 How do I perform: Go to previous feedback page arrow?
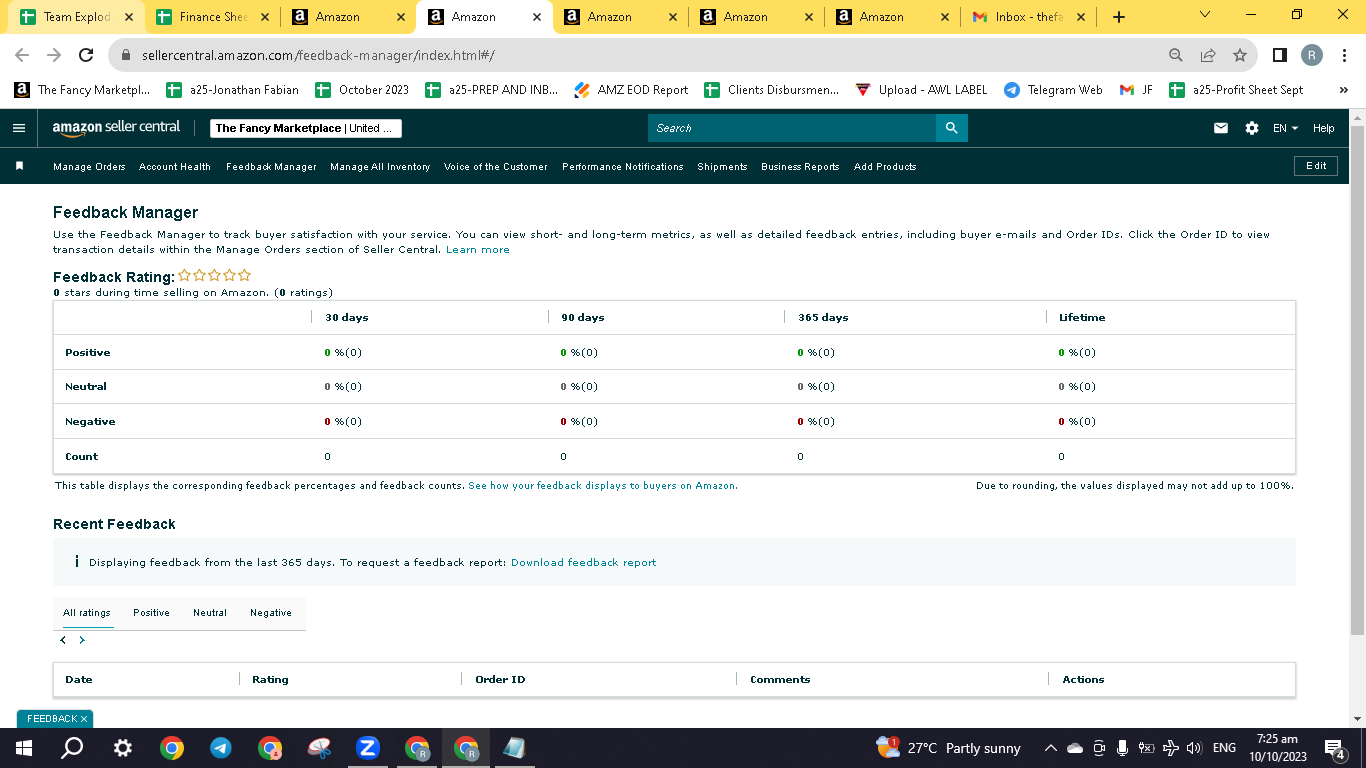pyautogui.click(x=63, y=640)
